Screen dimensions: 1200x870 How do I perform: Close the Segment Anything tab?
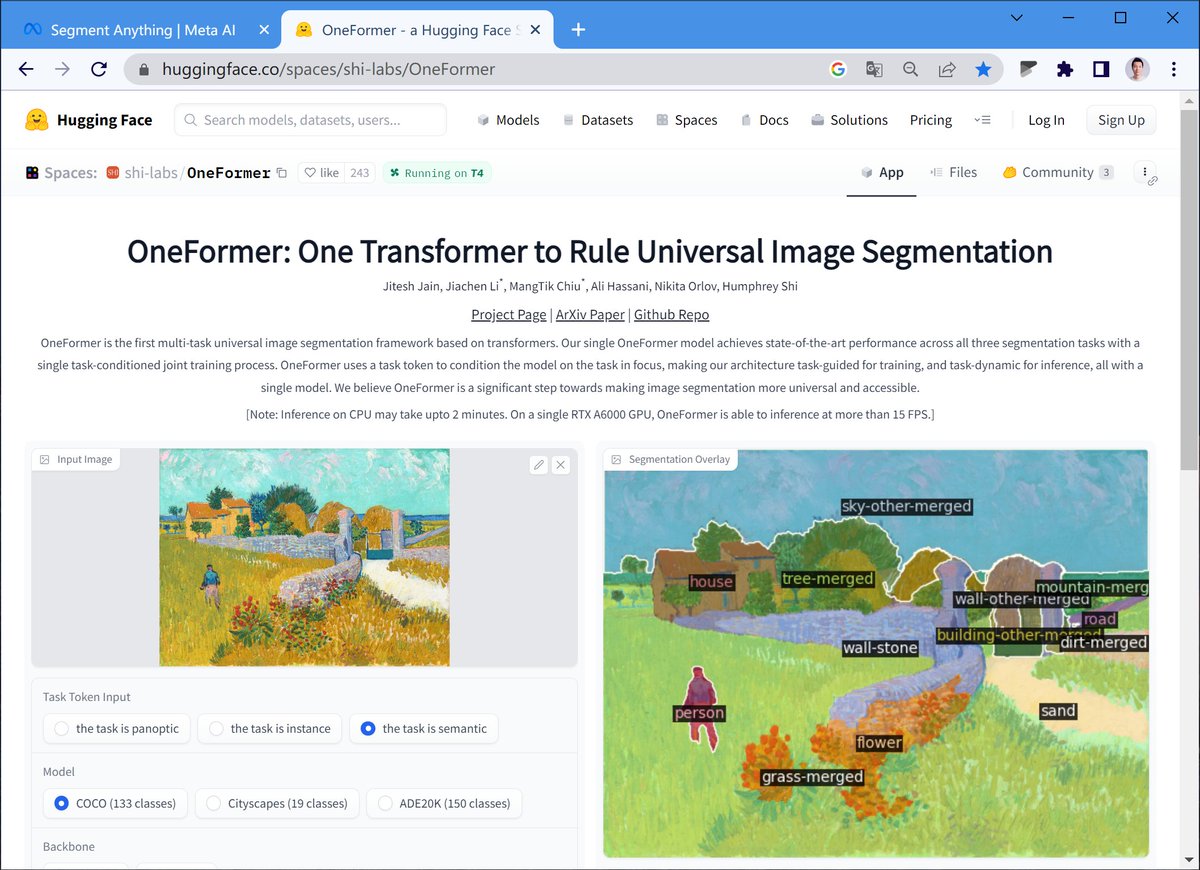pos(264,30)
